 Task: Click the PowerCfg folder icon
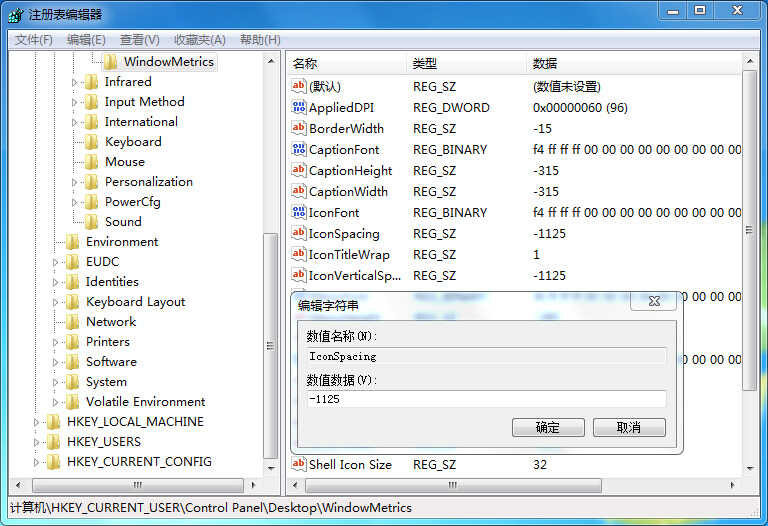point(92,202)
